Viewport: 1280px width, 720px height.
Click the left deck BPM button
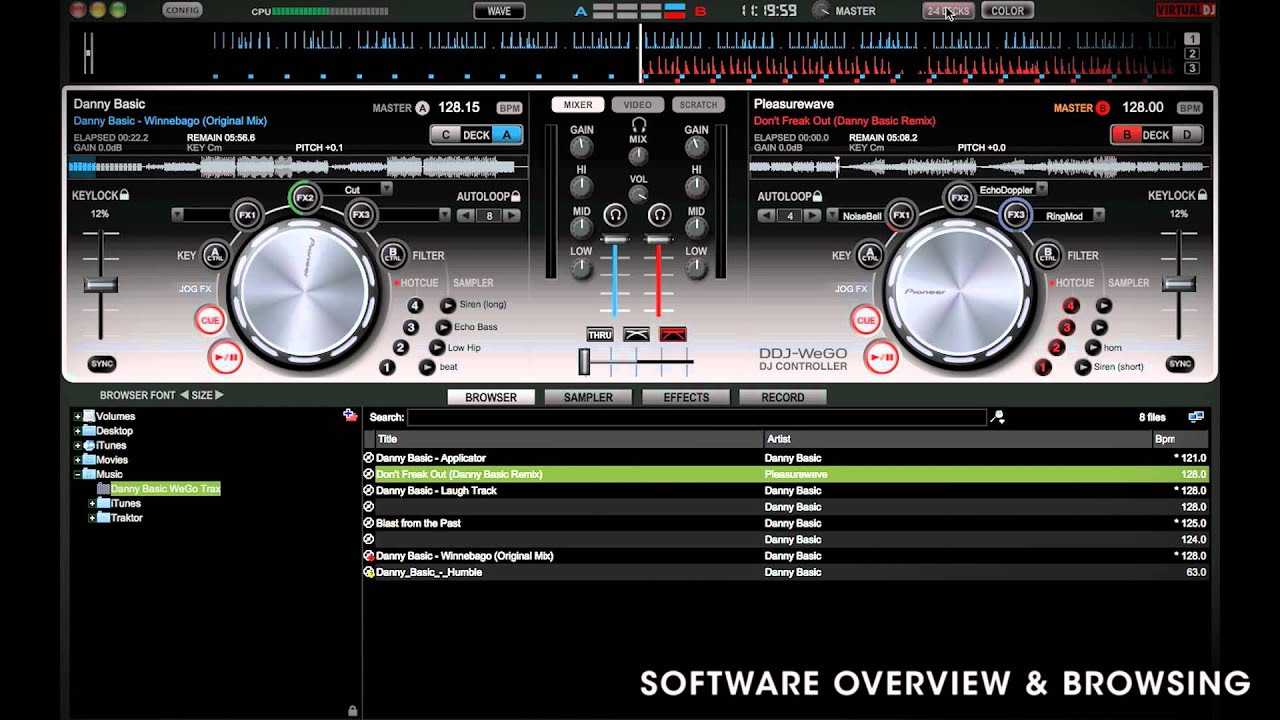tap(510, 108)
